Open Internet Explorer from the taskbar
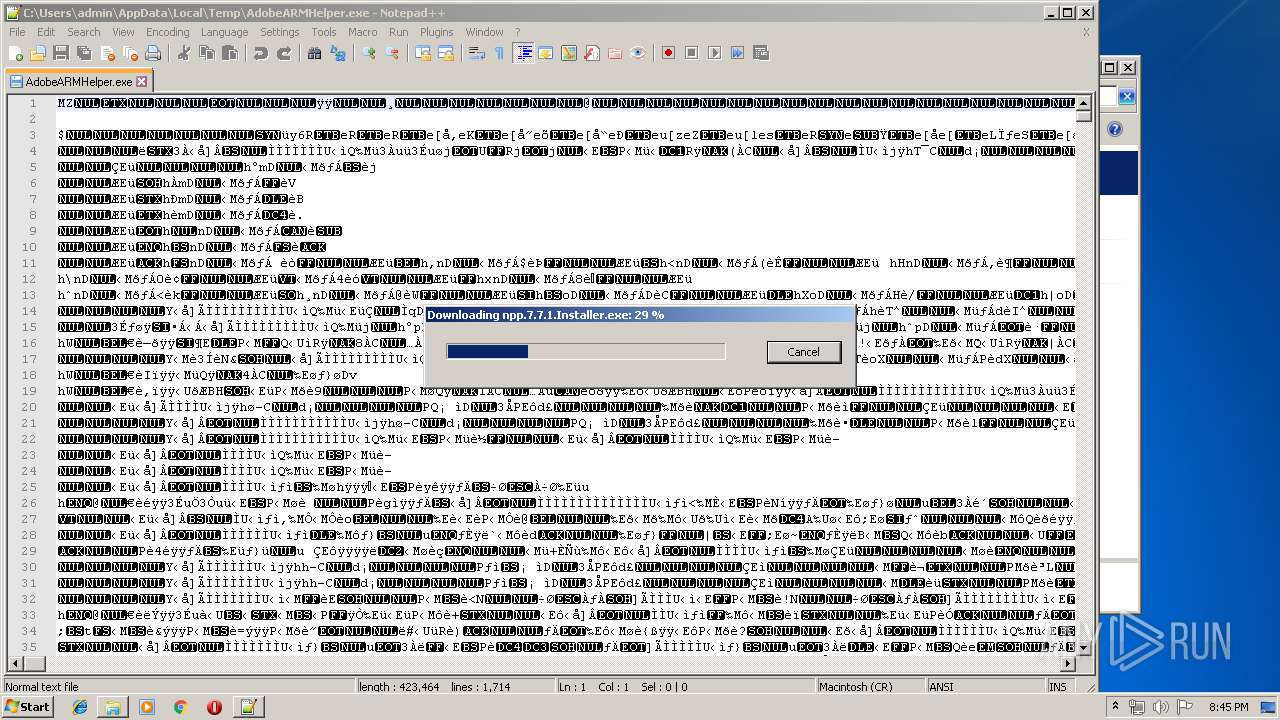The width and height of the screenshot is (1280, 720). pyautogui.click(x=80, y=707)
